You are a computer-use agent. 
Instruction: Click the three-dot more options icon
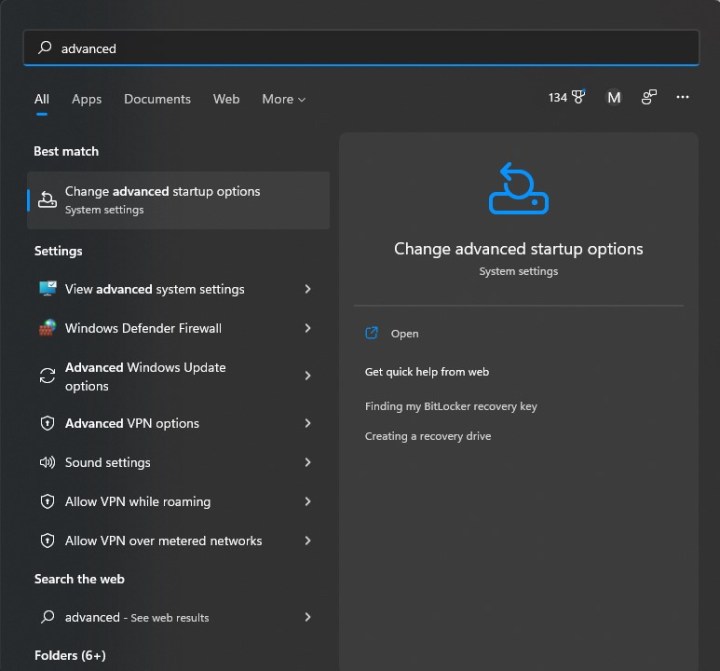click(683, 98)
